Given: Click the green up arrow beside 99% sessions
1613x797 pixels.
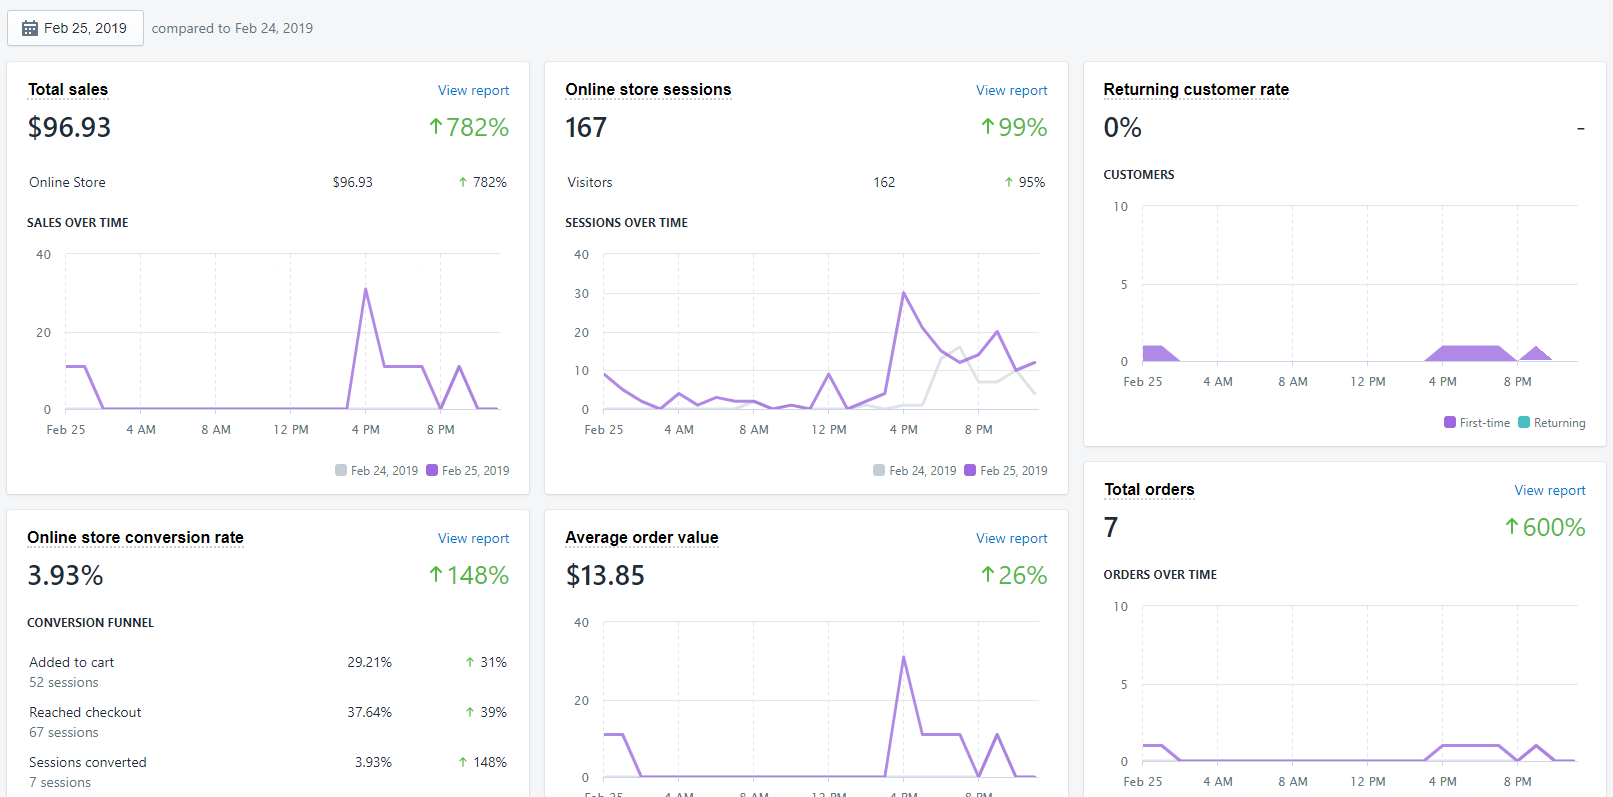Looking at the screenshot, I should (x=988, y=127).
